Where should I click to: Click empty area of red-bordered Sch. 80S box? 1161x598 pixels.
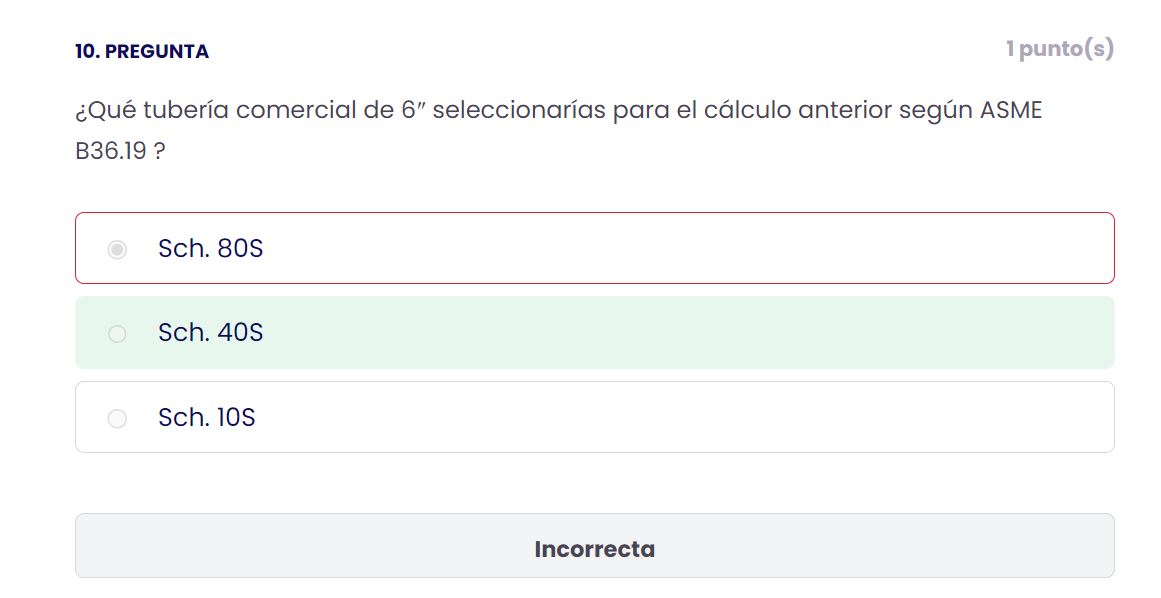click(x=666, y=248)
